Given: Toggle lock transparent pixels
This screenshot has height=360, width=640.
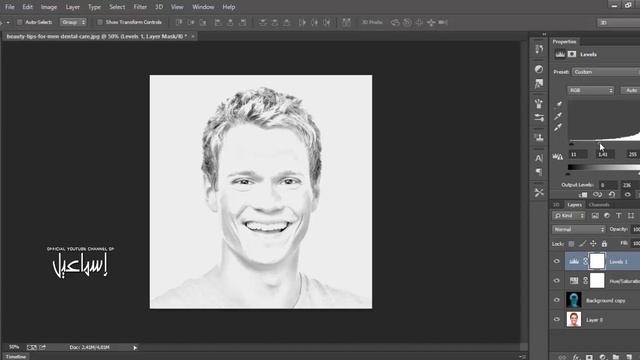Looking at the screenshot, I should [x=571, y=244].
